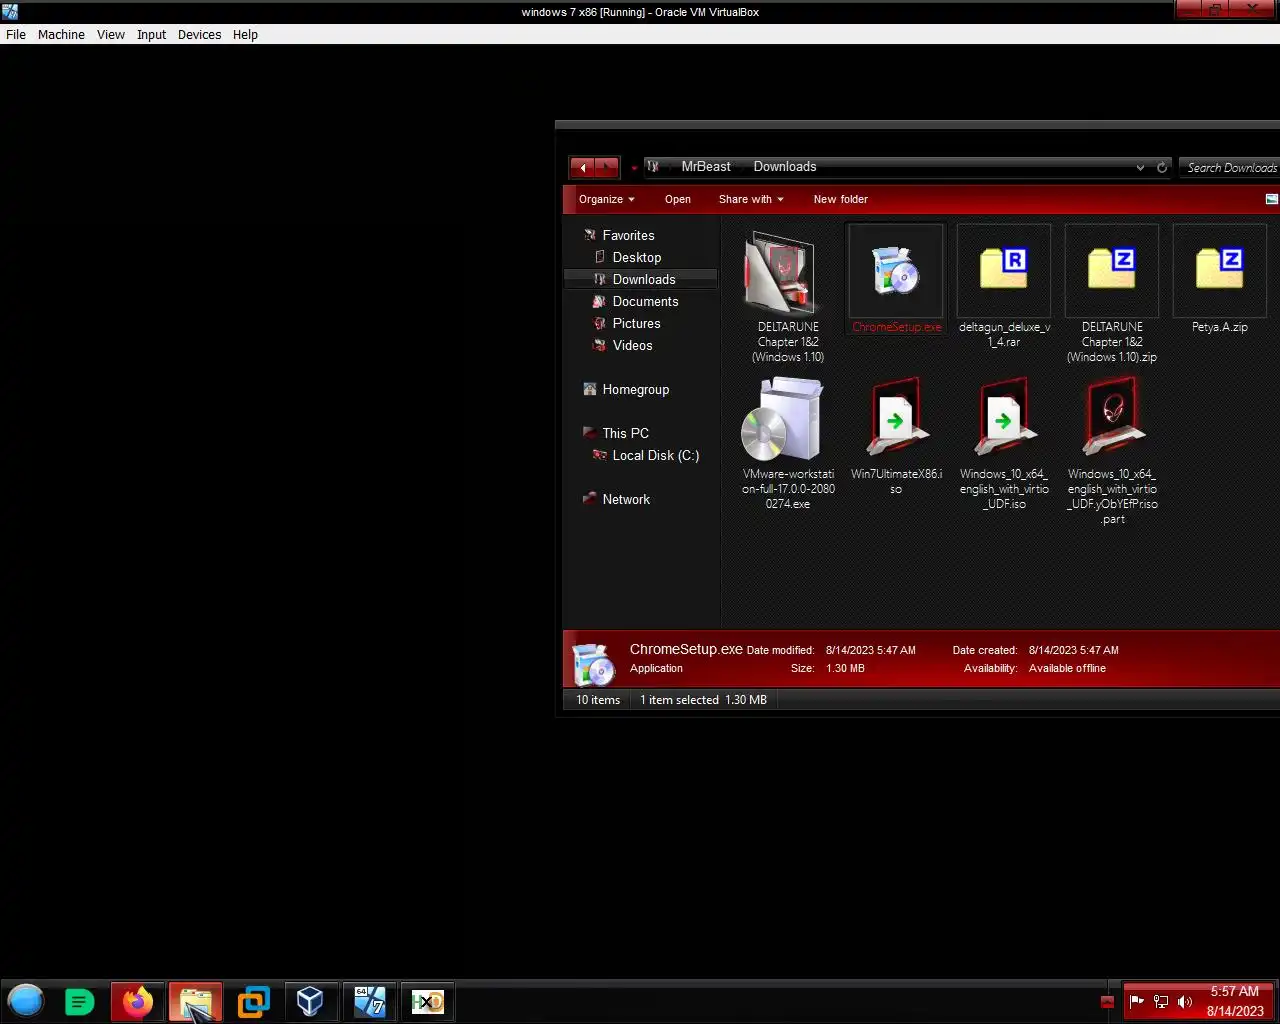Select the deltagun_deluxe_v1_4.rar archive icon
This screenshot has height=1024, width=1280.
(x=1004, y=270)
